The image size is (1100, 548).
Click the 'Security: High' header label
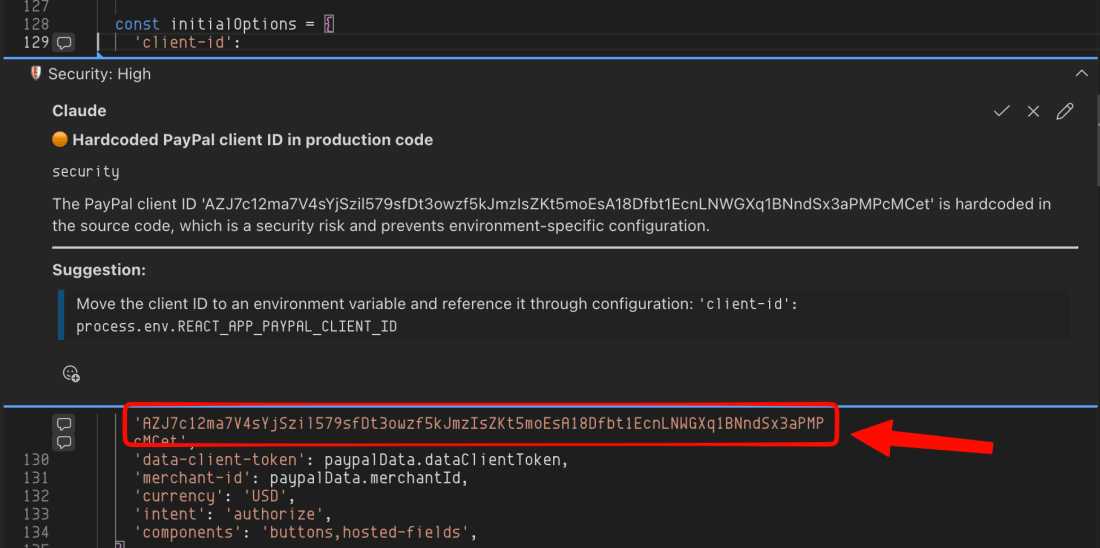coord(100,74)
